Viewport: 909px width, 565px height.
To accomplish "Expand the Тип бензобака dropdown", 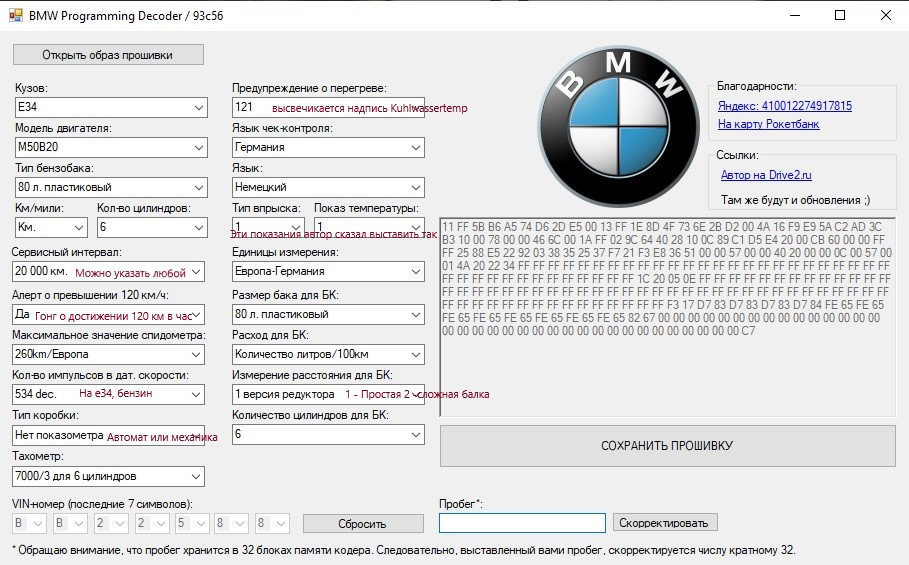I will pyautogui.click(x=111, y=187).
